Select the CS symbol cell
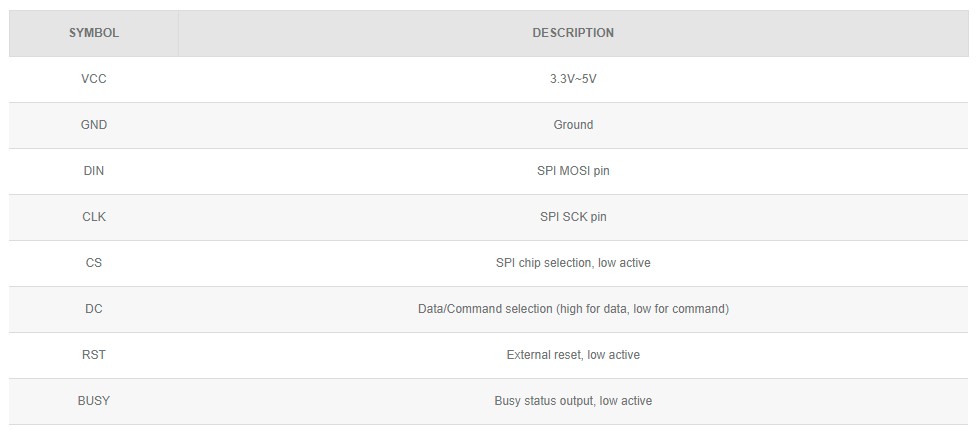 [94, 263]
